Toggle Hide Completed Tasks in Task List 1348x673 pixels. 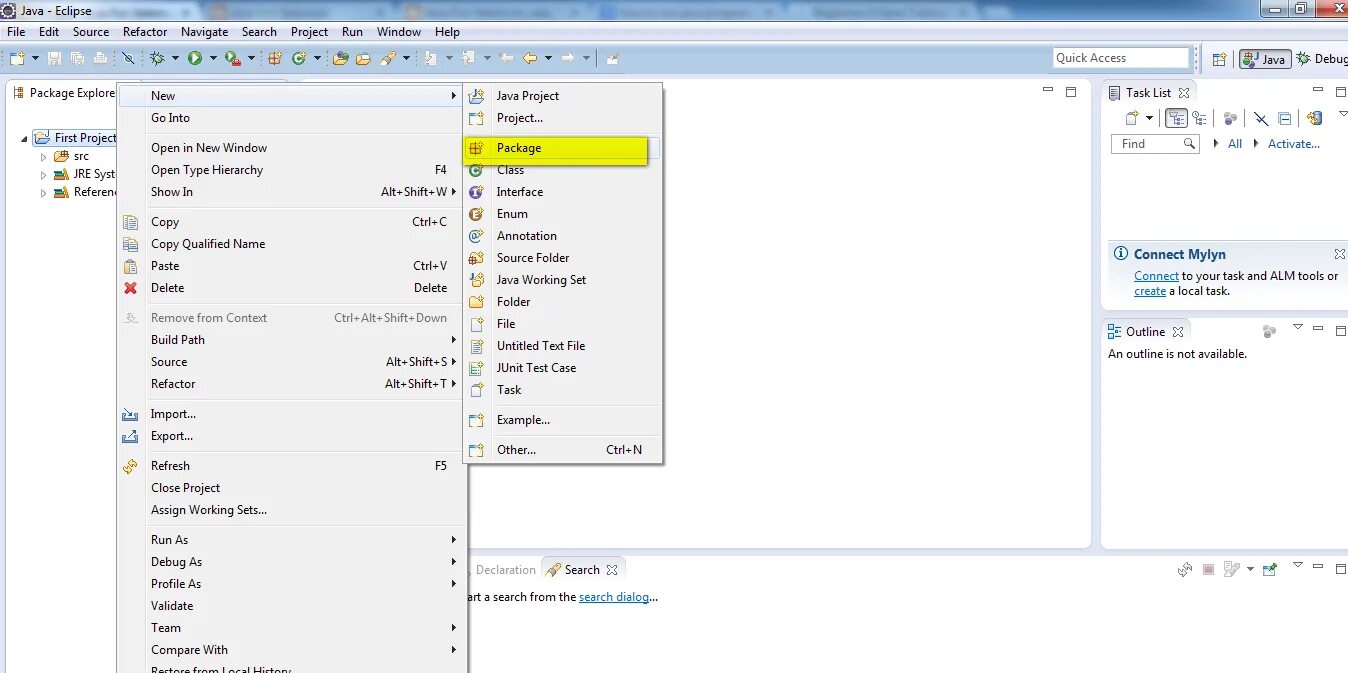tap(1261, 118)
